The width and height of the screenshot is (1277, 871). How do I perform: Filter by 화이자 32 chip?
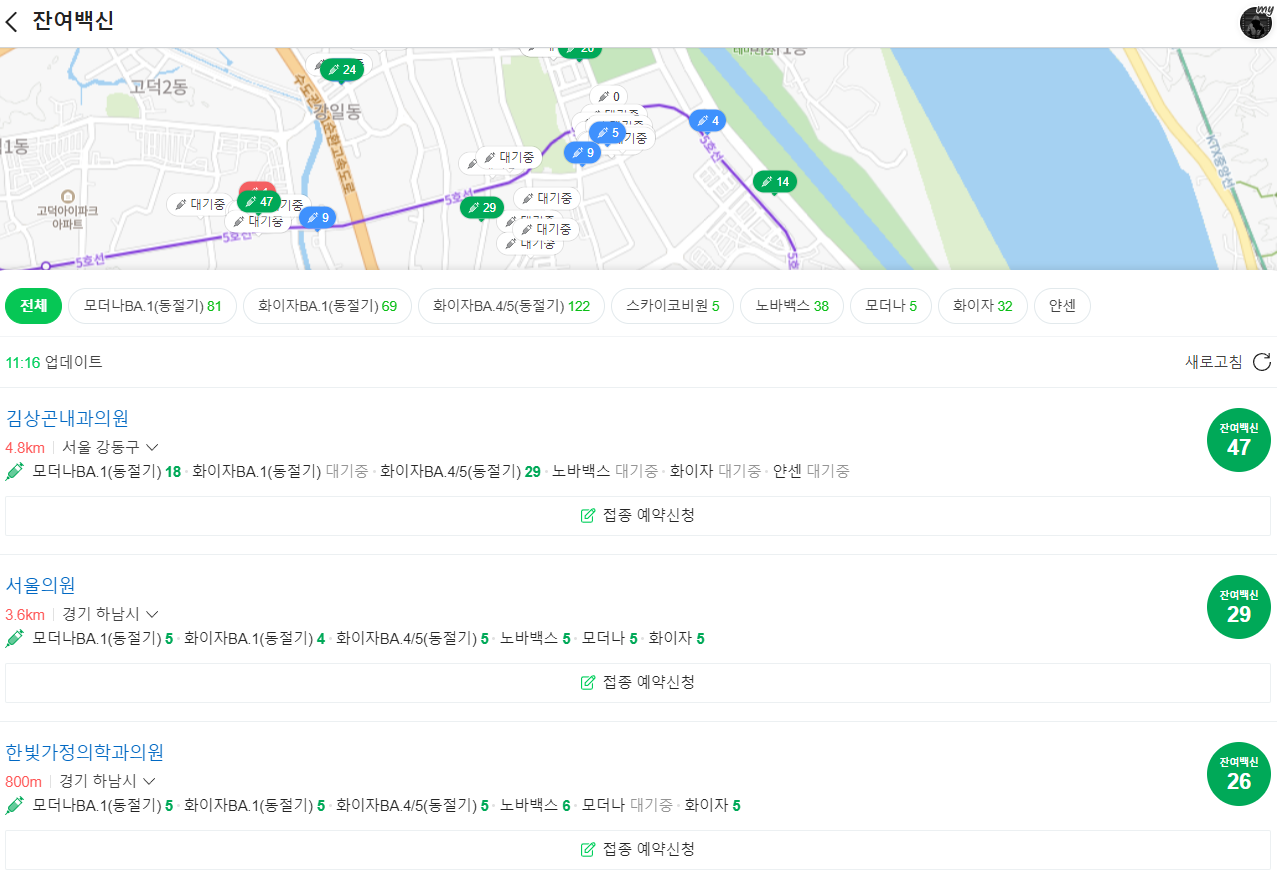point(983,306)
